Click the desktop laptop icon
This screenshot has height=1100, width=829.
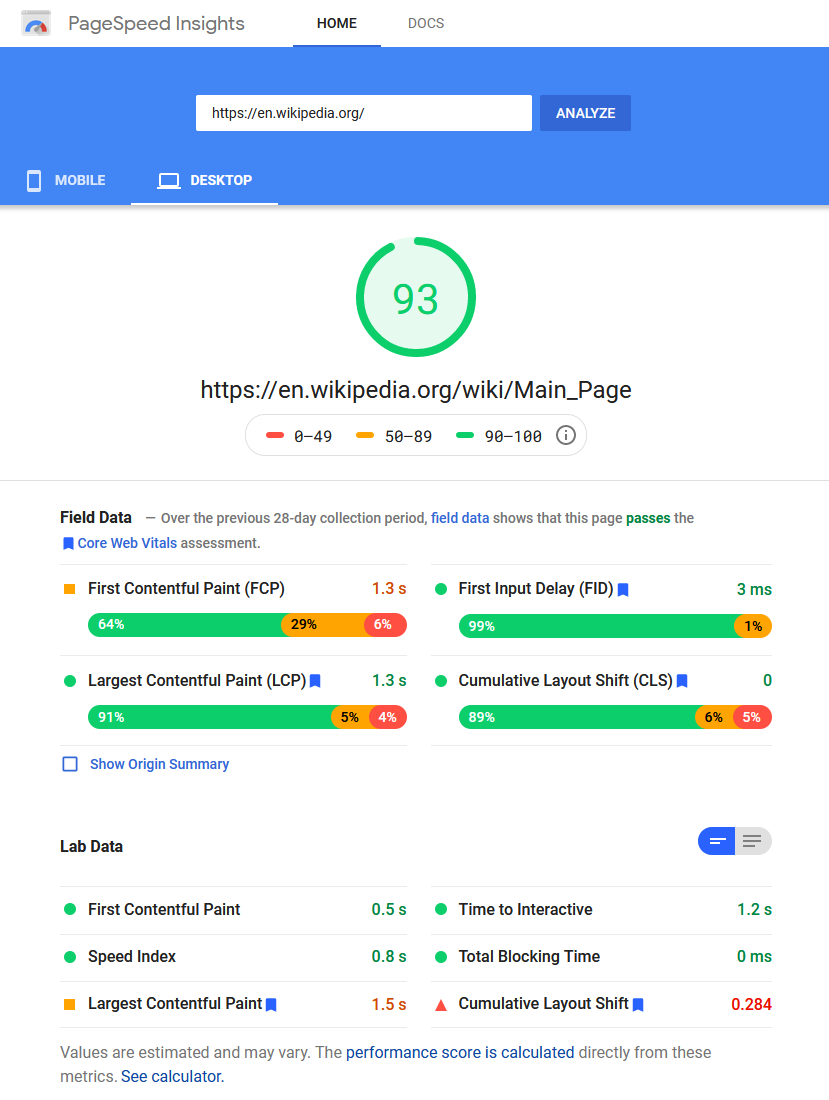[168, 181]
